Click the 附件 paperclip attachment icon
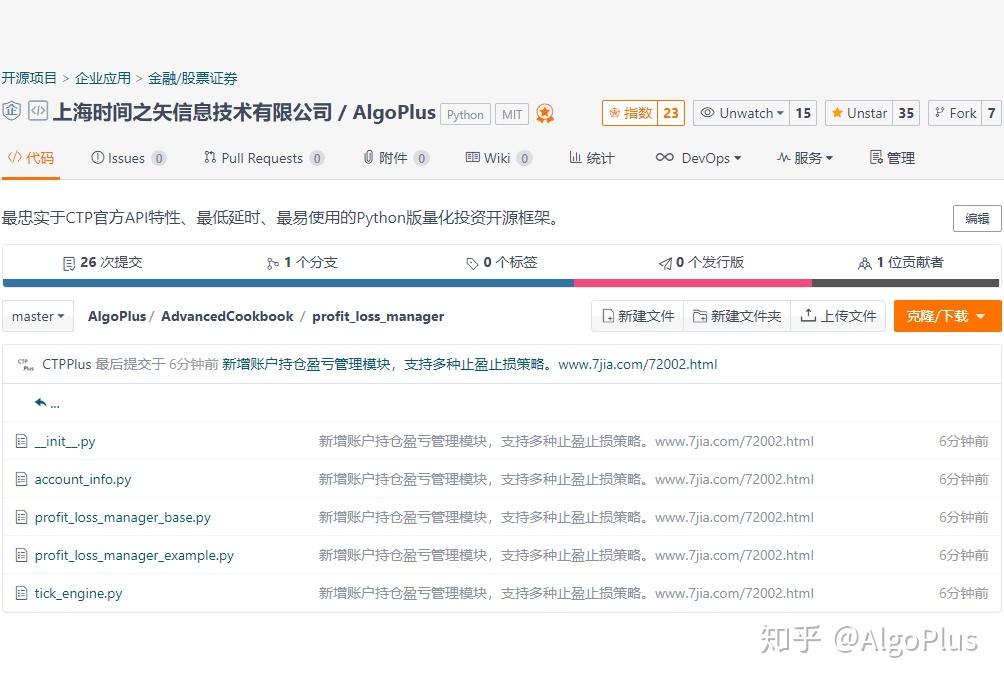The height and width of the screenshot is (685, 1004). tap(369, 157)
